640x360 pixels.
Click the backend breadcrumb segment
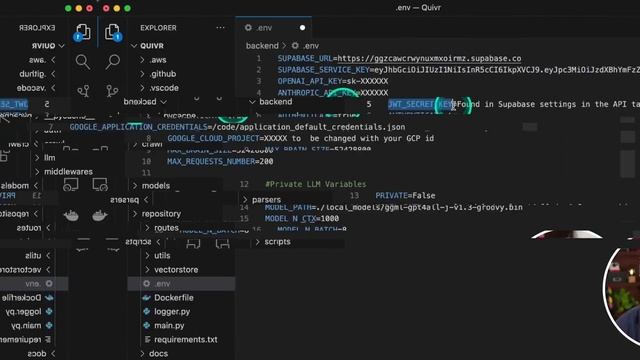pos(262,46)
